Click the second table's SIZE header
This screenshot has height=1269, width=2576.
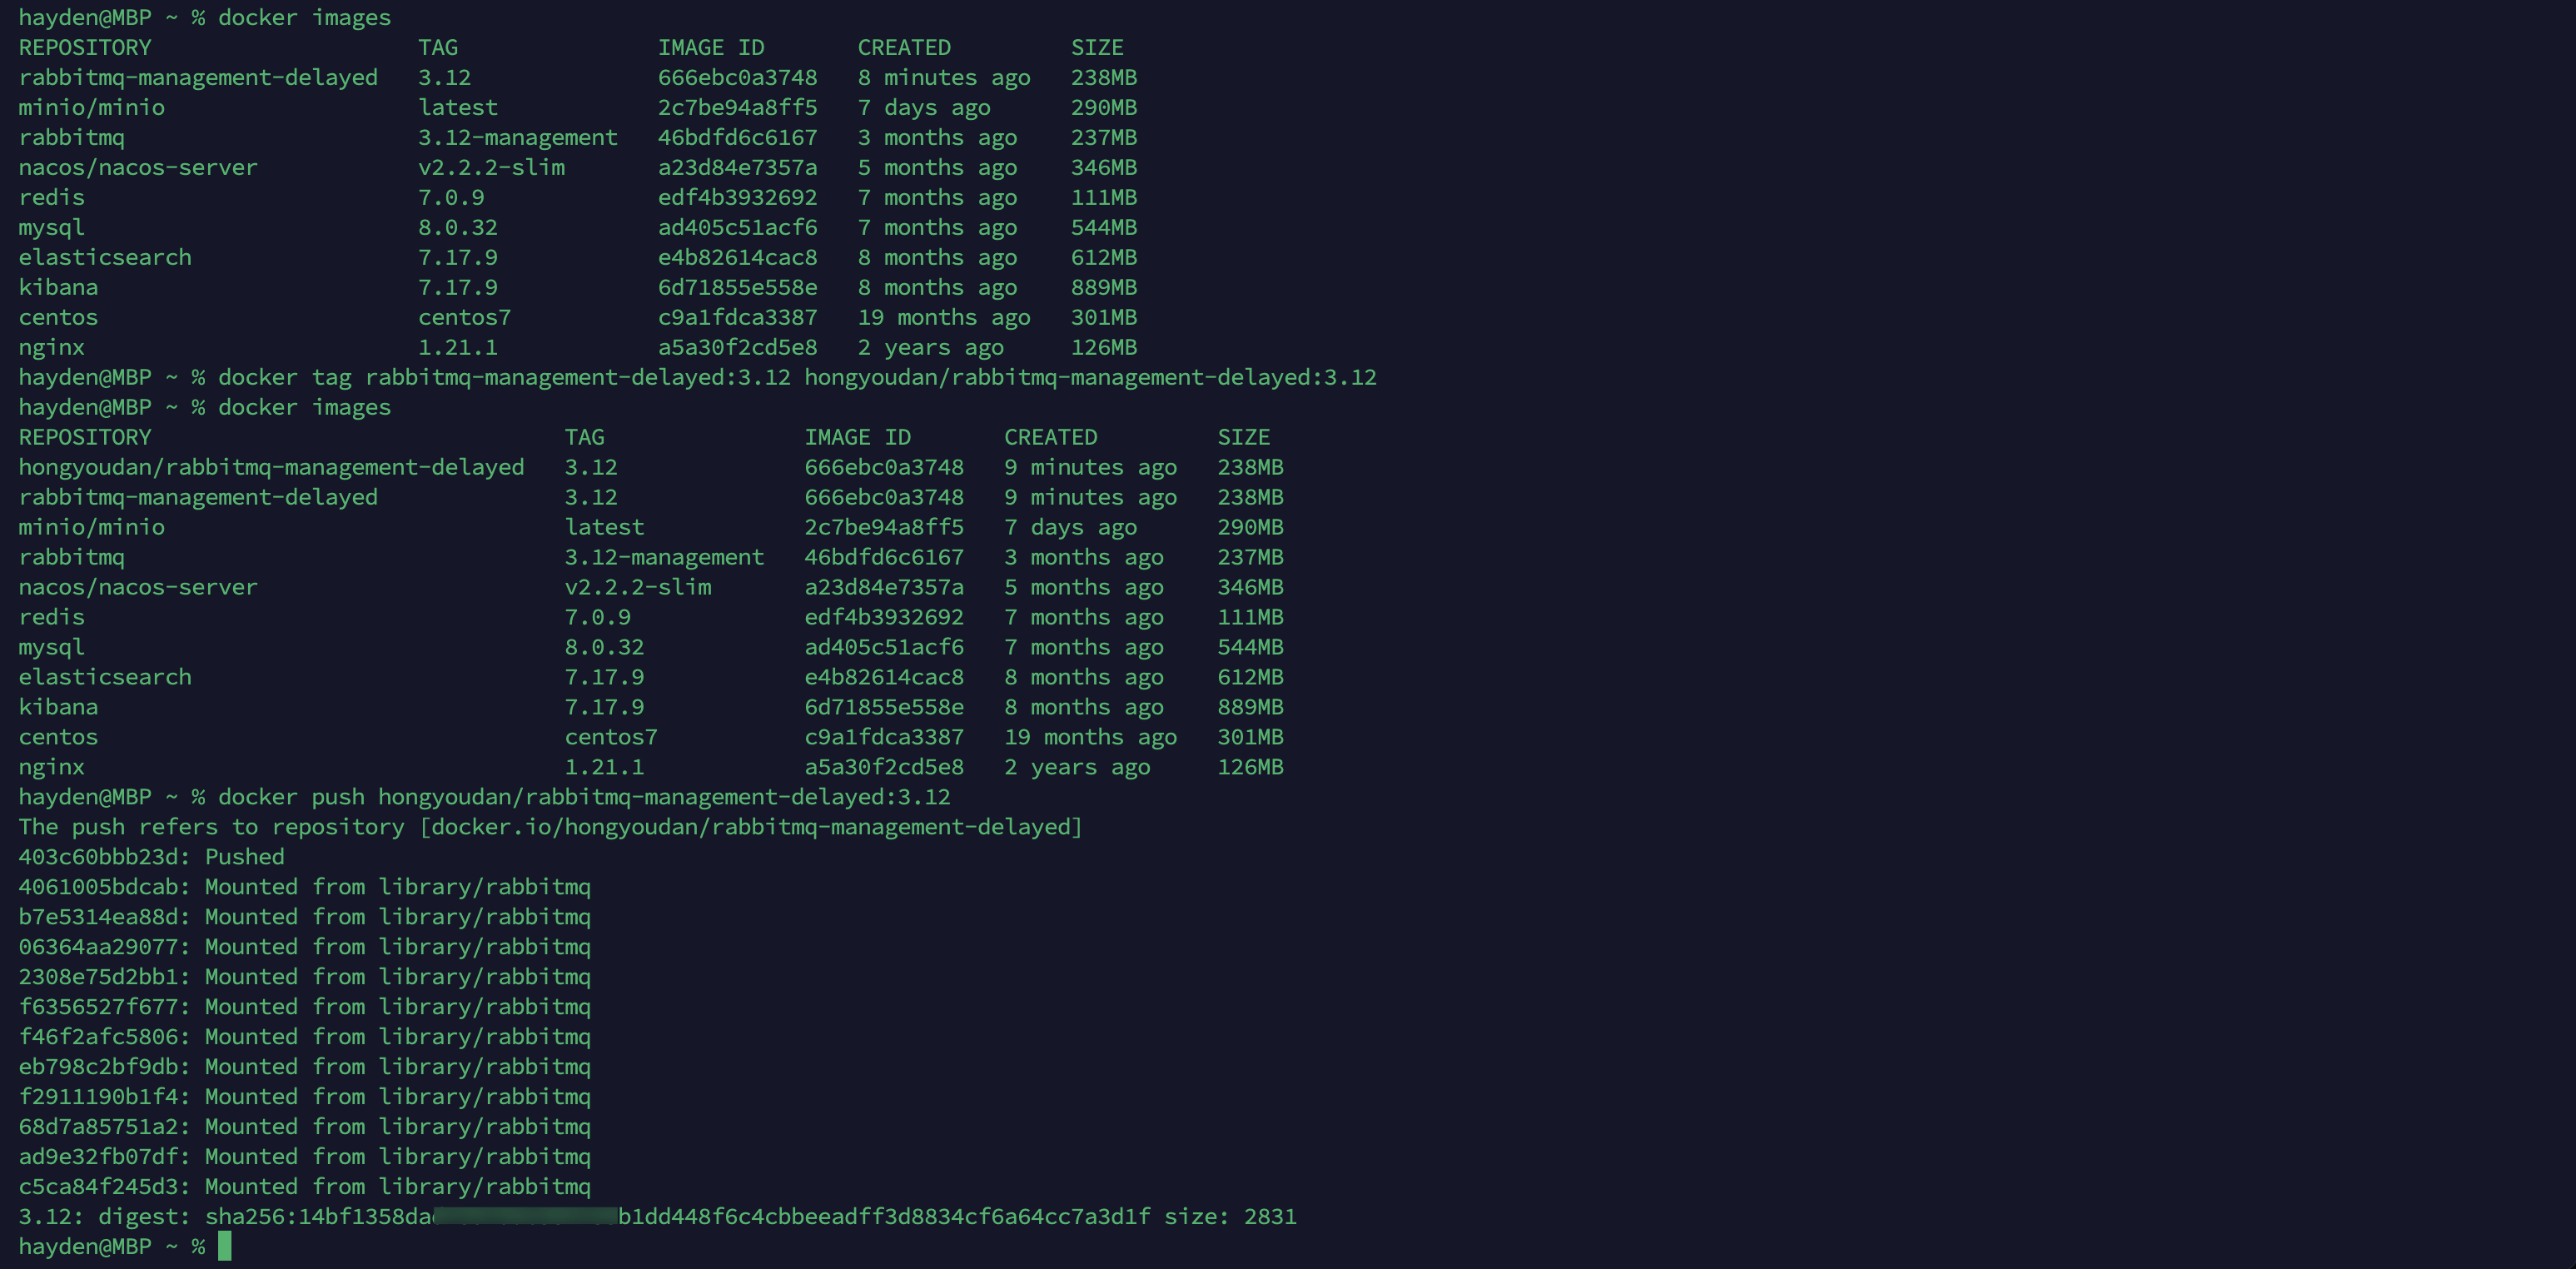click(1243, 437)
